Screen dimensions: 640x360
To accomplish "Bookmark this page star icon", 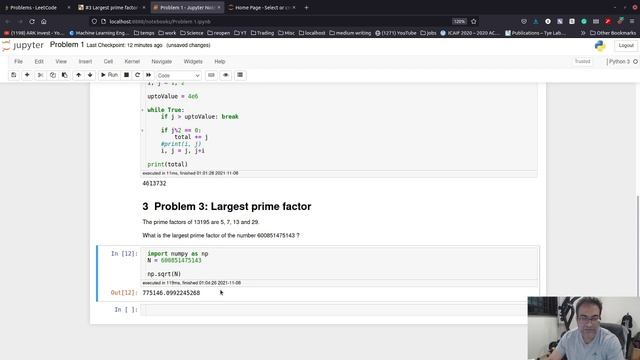I will click(473, 21).
